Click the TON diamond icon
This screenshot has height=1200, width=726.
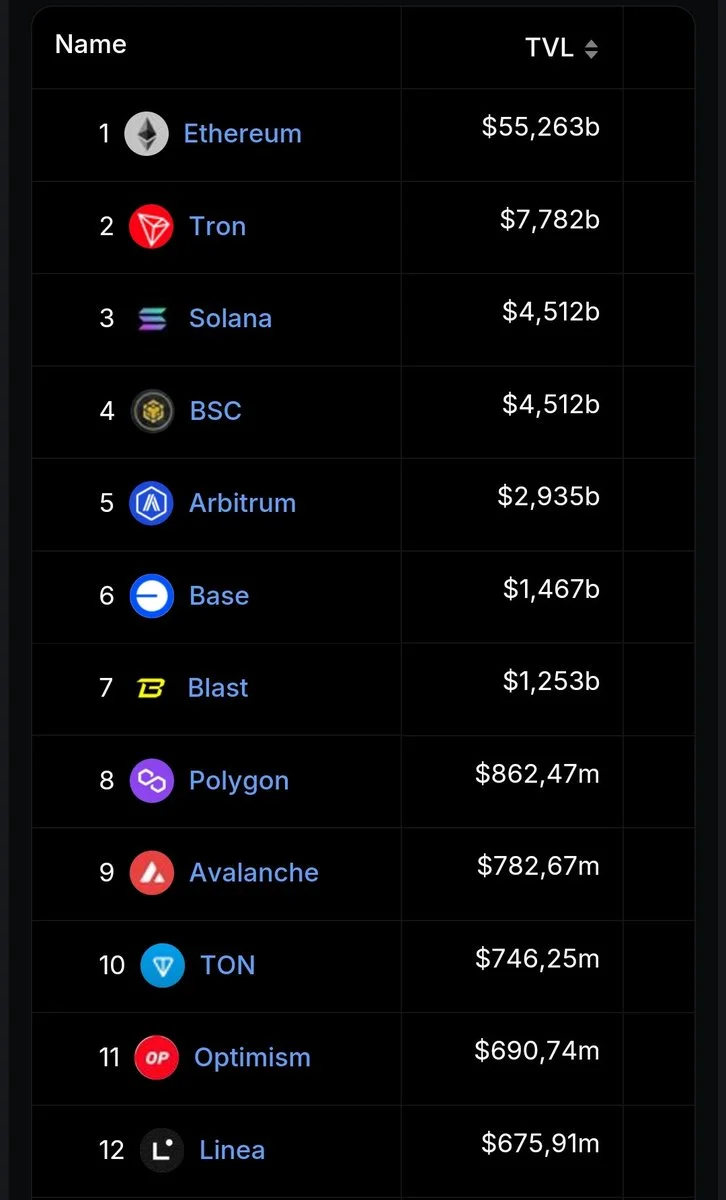(162, 965)
